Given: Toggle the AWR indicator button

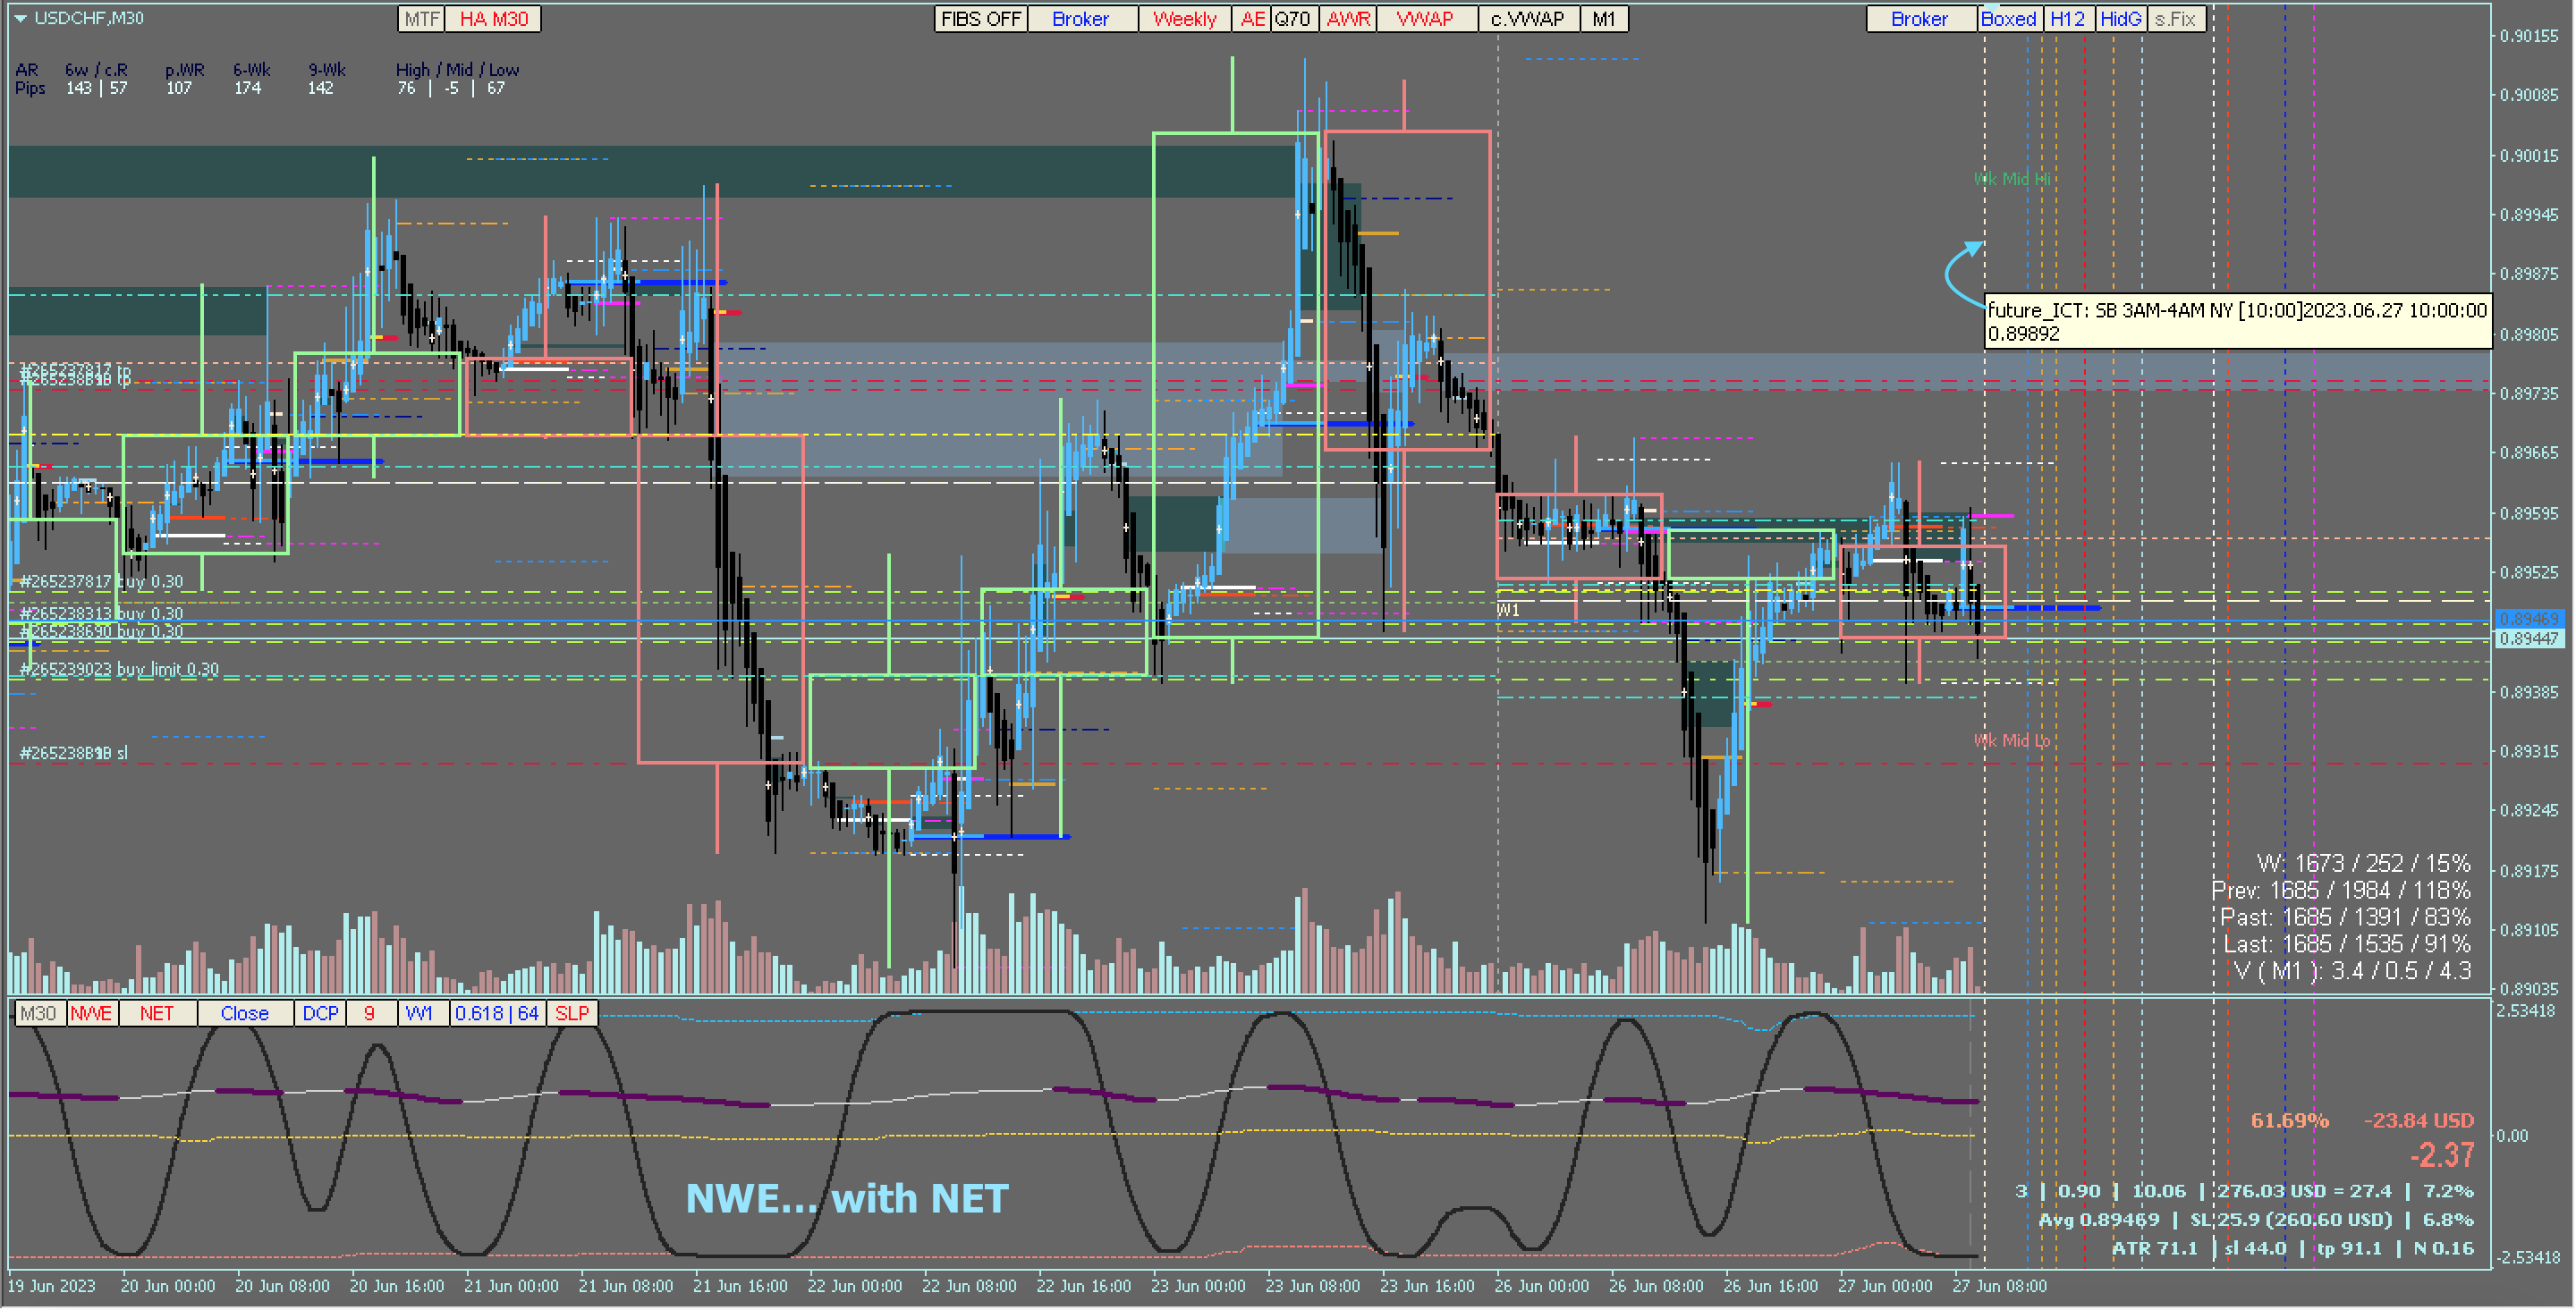Looking at the screenshot, I should tap(1348, 19).
